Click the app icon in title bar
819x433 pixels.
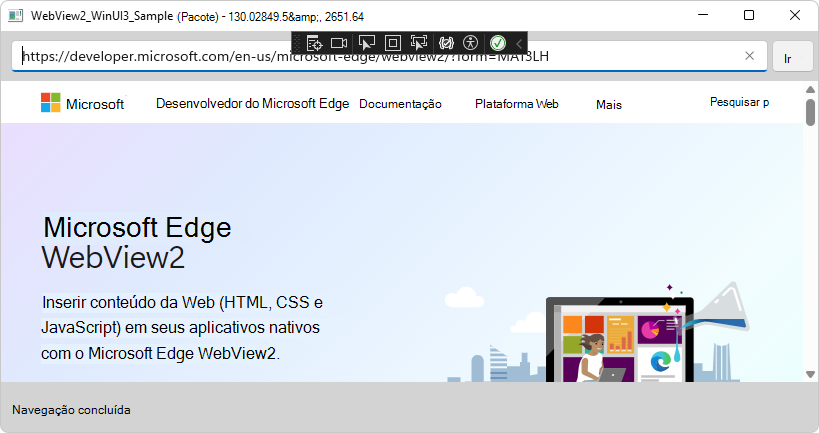pos(16,16)
